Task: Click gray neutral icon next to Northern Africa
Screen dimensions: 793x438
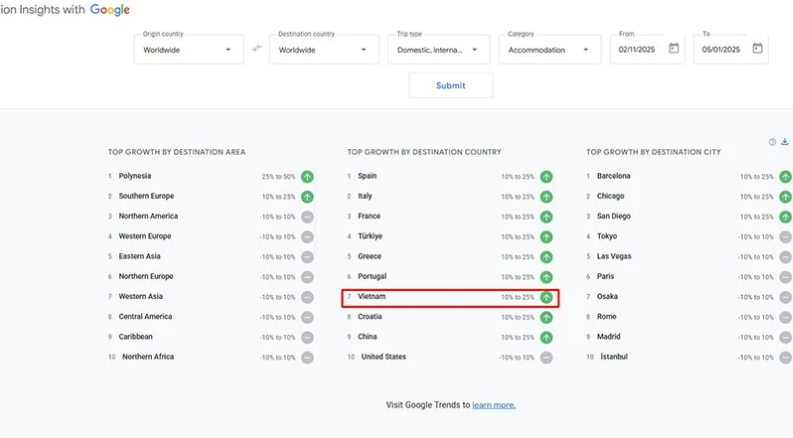Action: [x=307, y=357]
